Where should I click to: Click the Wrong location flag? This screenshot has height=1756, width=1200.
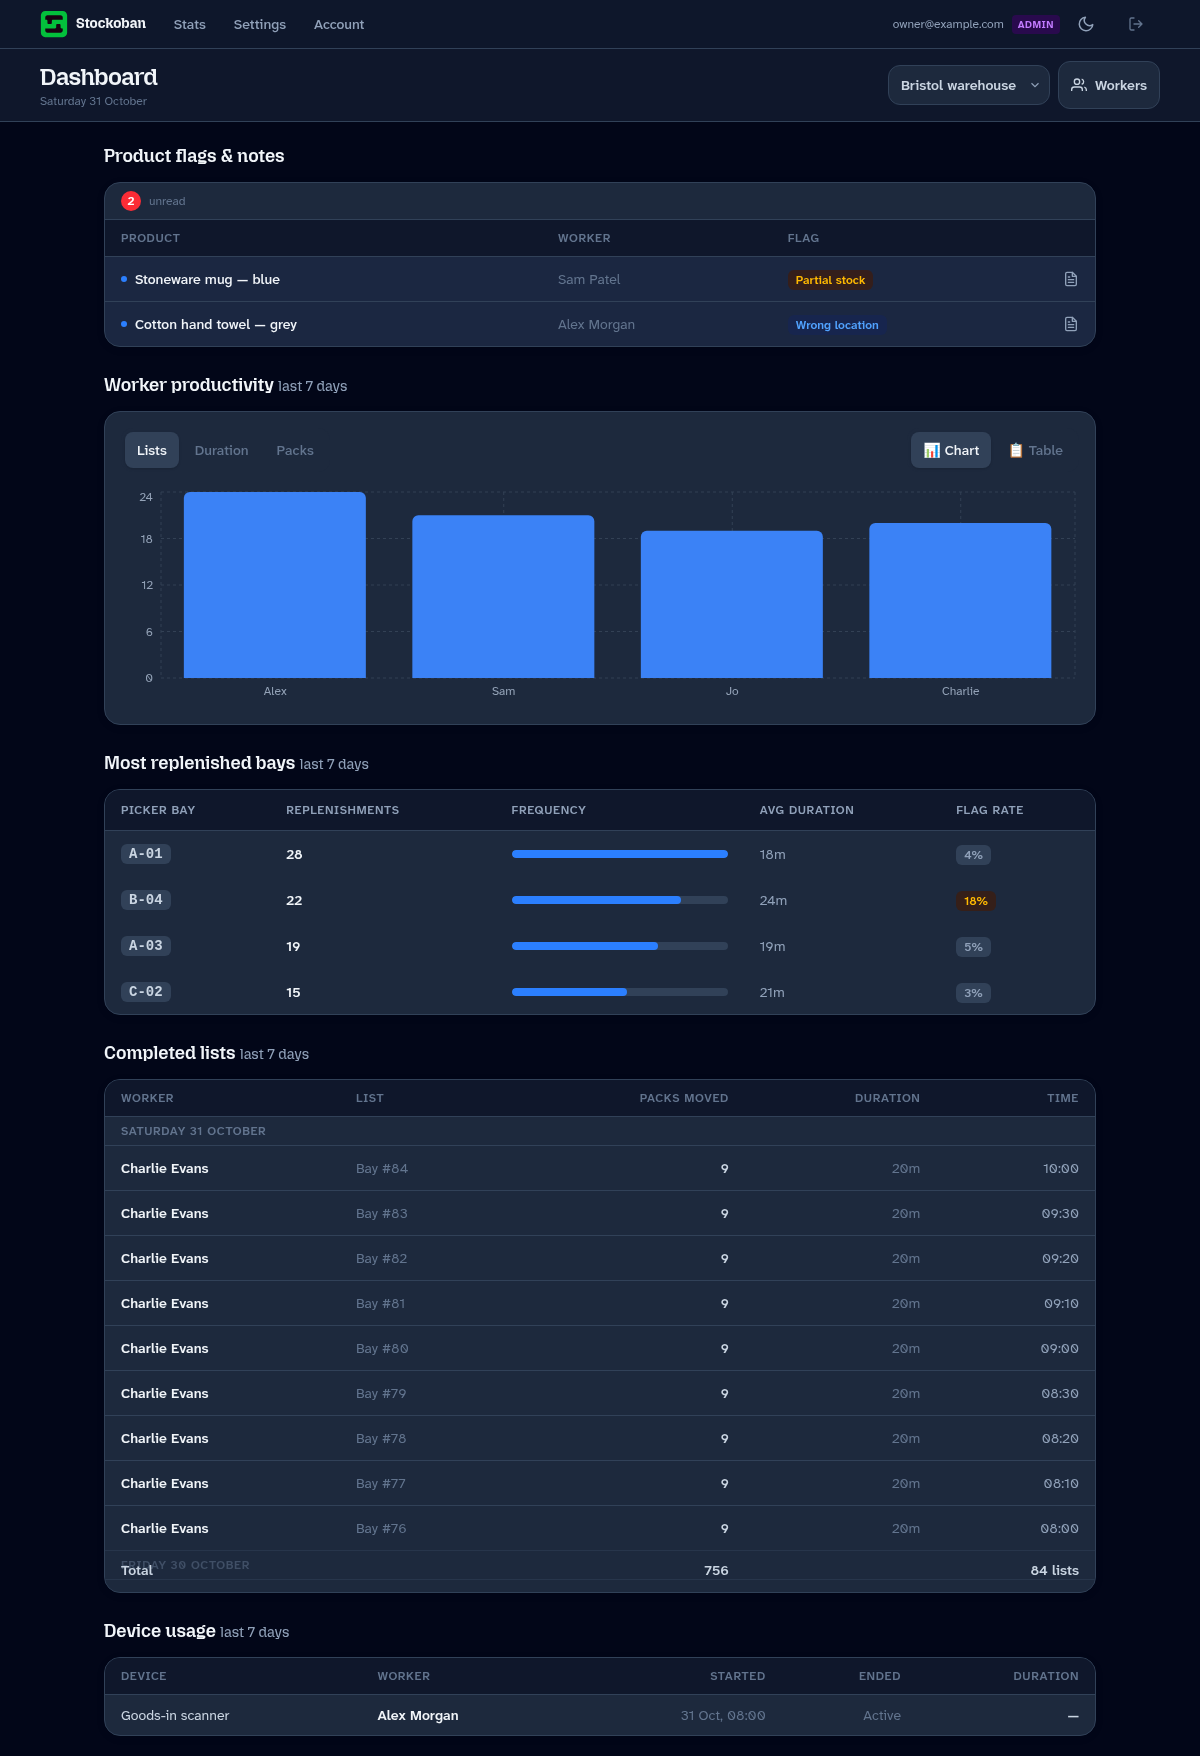tap(837, 325)
